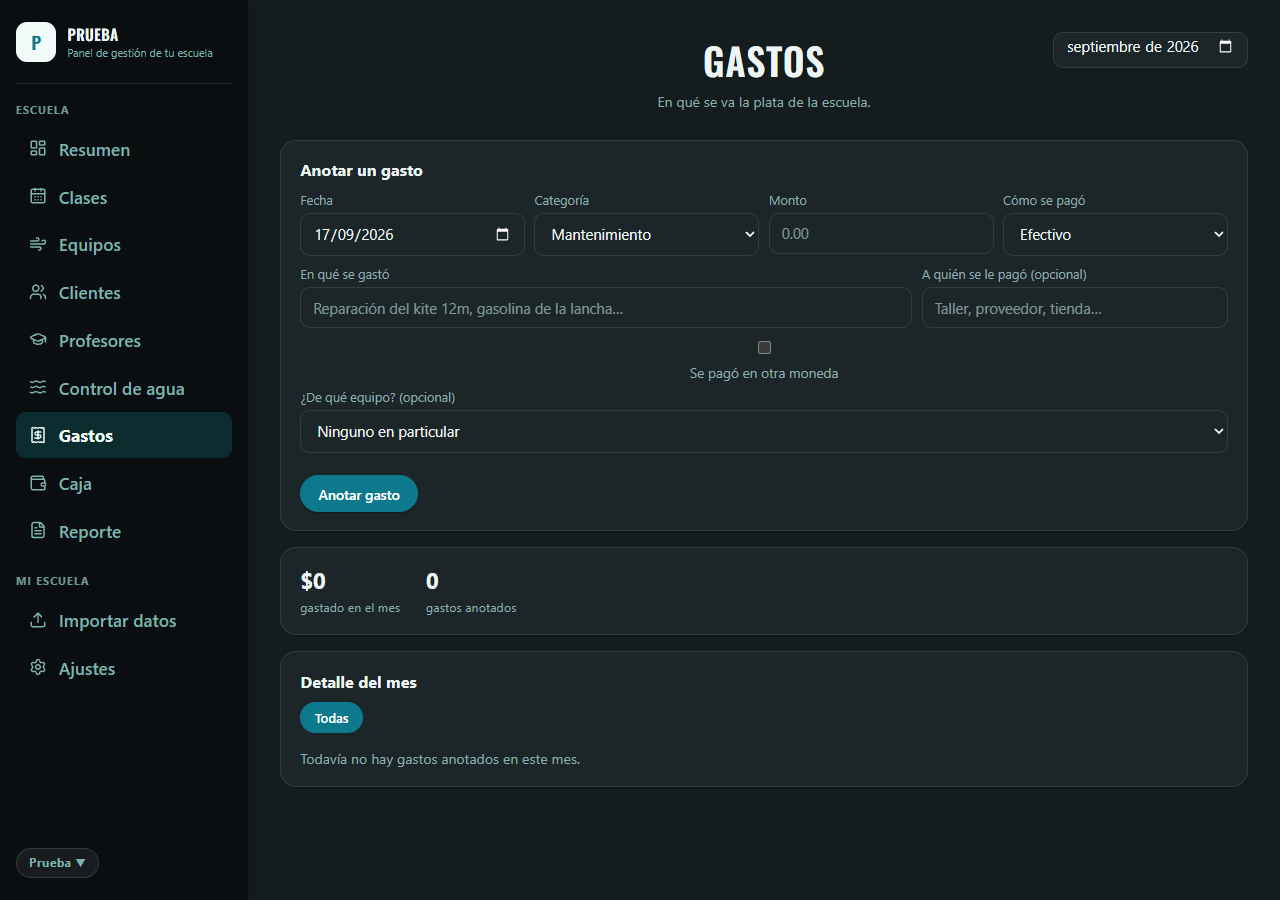Go to Resumen in the sidebar
1280x900 pixels.
pos(124,150)
